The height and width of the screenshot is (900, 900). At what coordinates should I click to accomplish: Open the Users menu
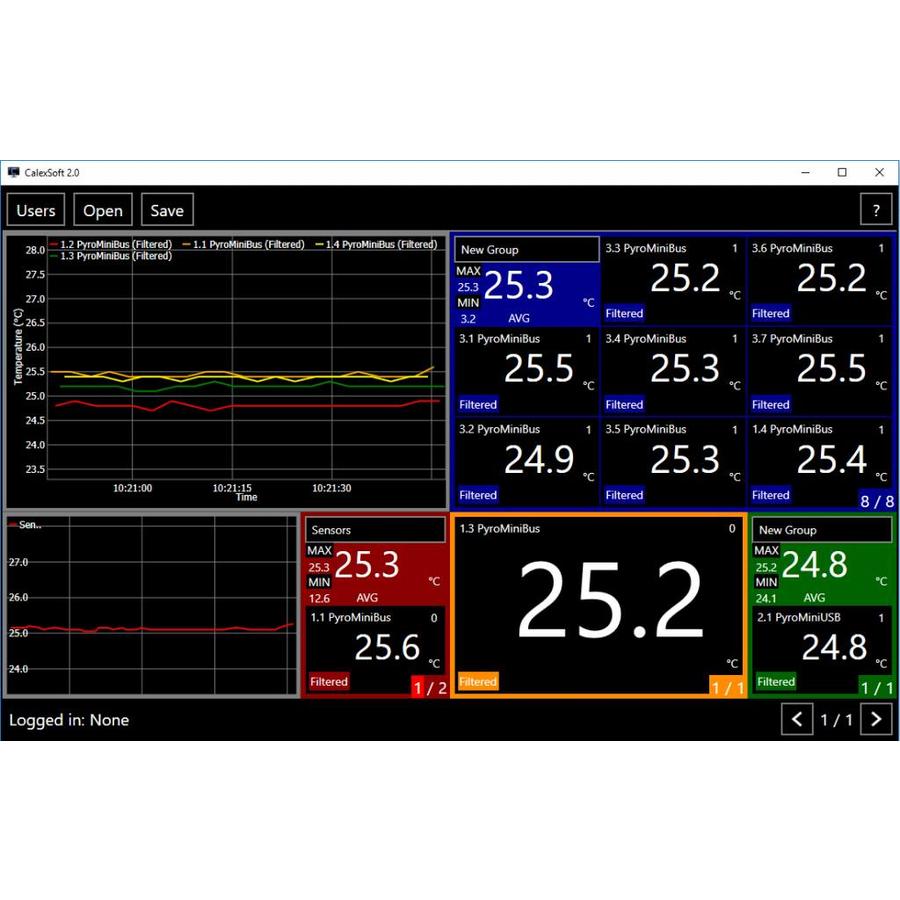coord(36,210)
